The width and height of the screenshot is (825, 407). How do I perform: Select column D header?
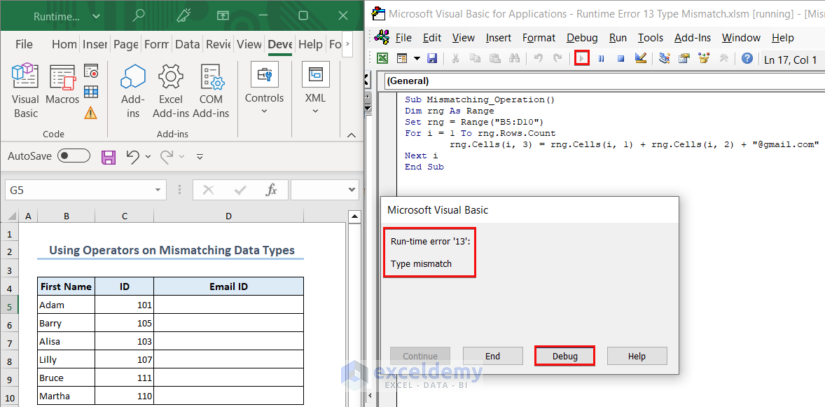pos(228,216)
